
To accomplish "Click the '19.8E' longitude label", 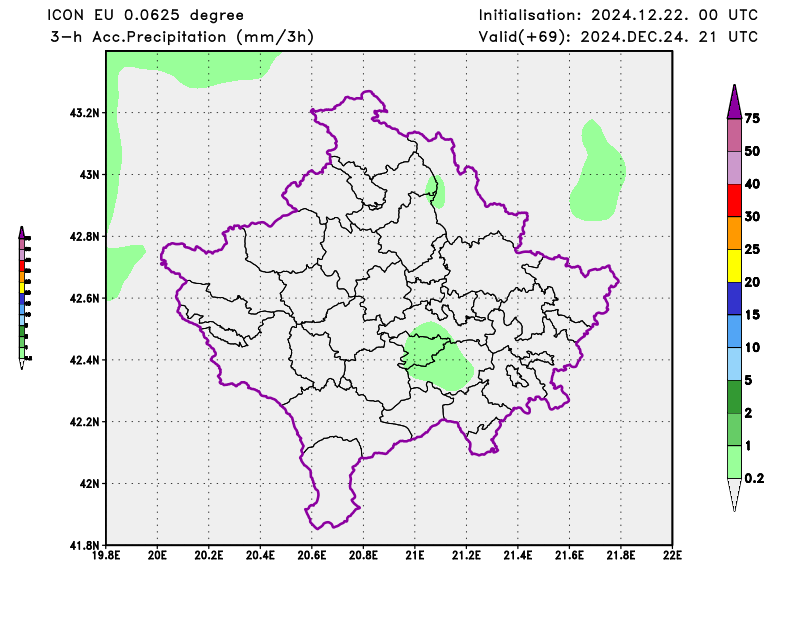I will point(106,555).
